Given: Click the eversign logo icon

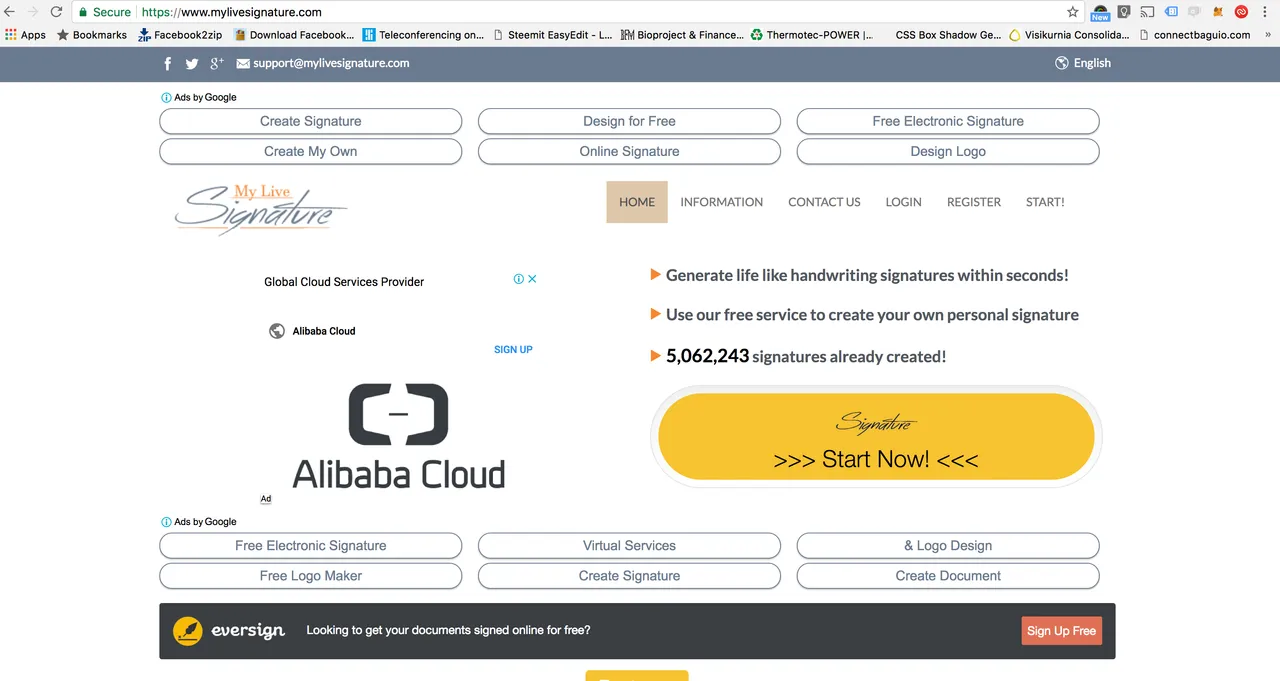Looking at the screenshot, I should (x=188, y=631).
